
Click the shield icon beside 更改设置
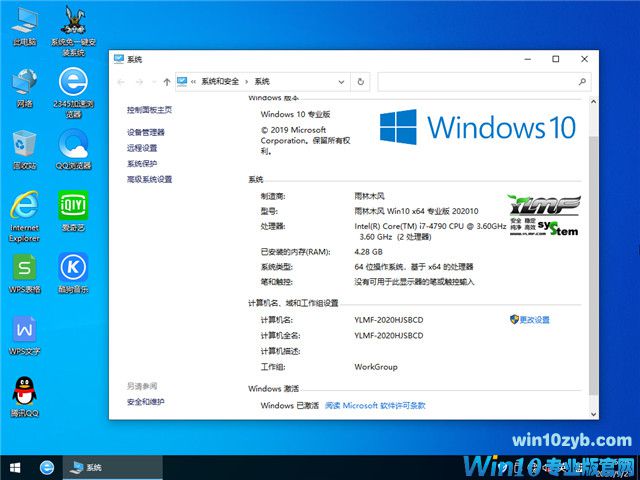click(514, 319)
